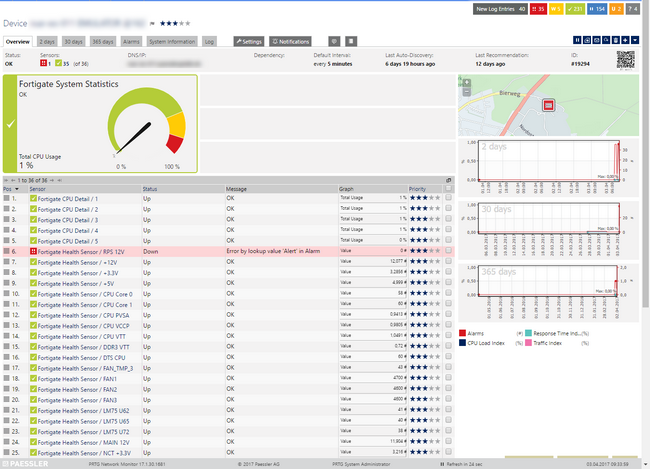Click the square icon button after shield button
Viewport: 650px width, 469px height.
coord(351,41)
